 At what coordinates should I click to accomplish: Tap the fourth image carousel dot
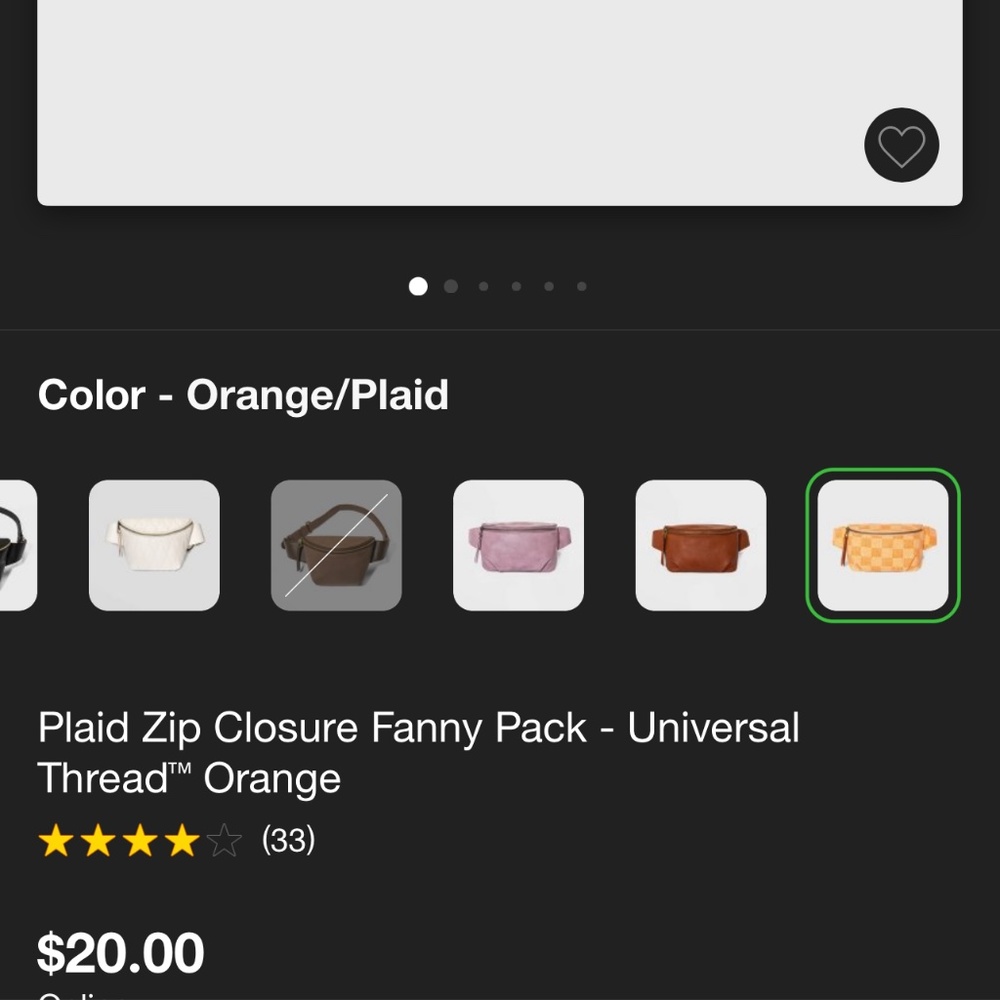(x=516, y=286)
